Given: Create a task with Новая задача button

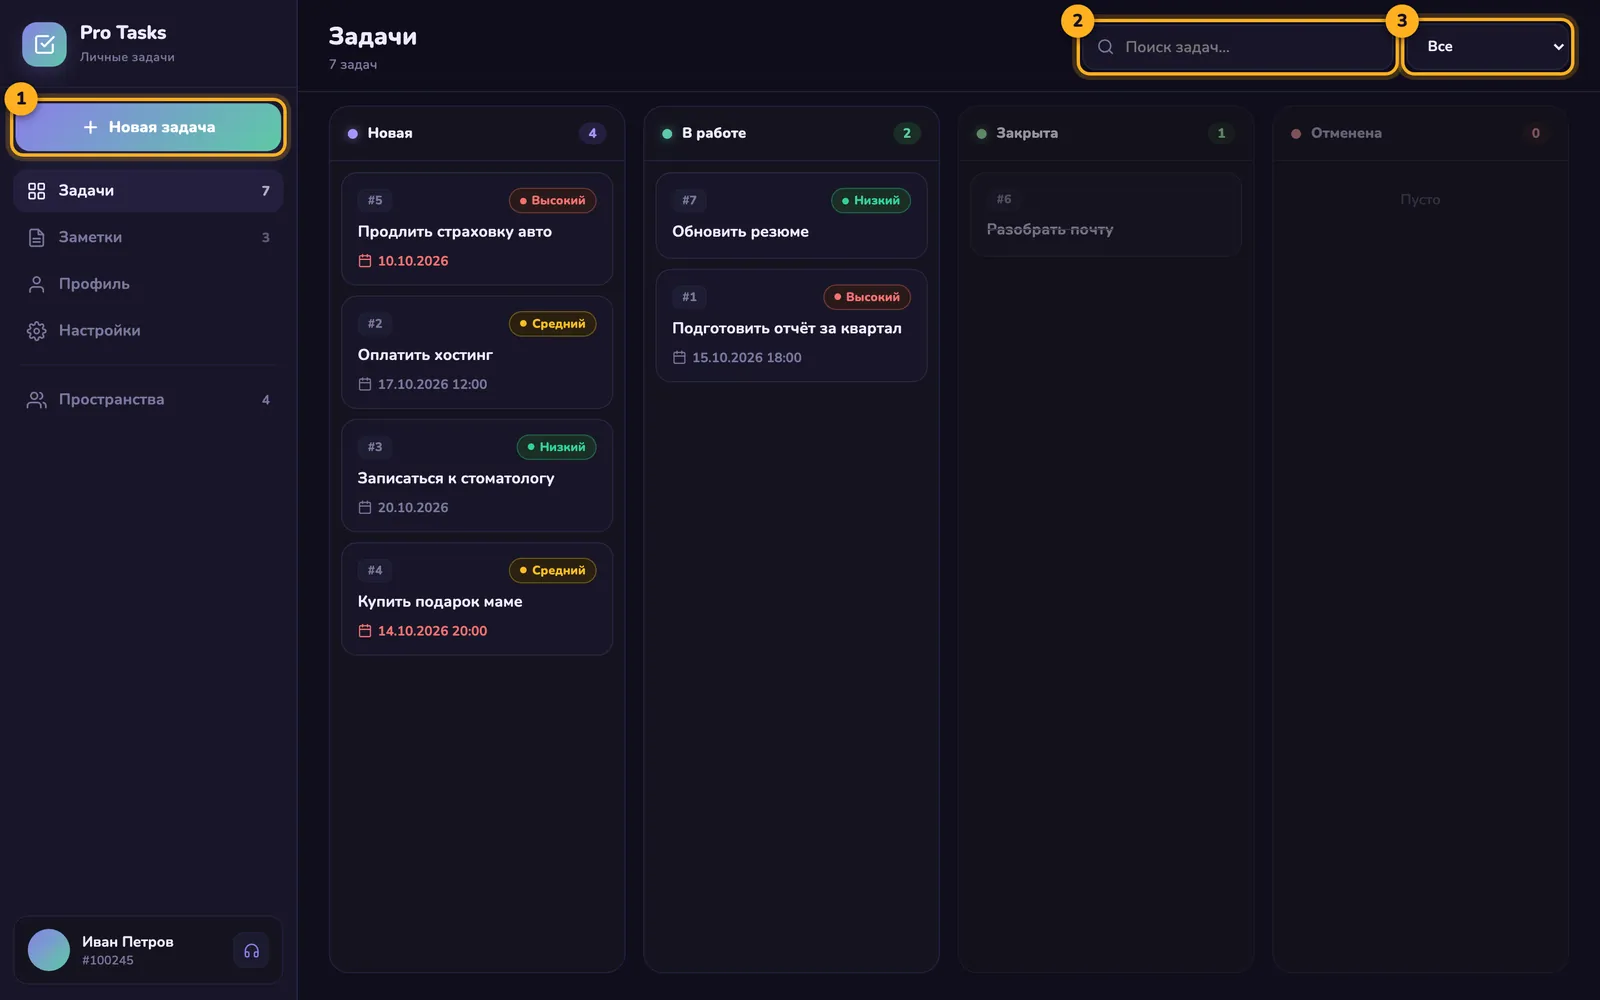Looking at the screenshot, I should 148,127.
